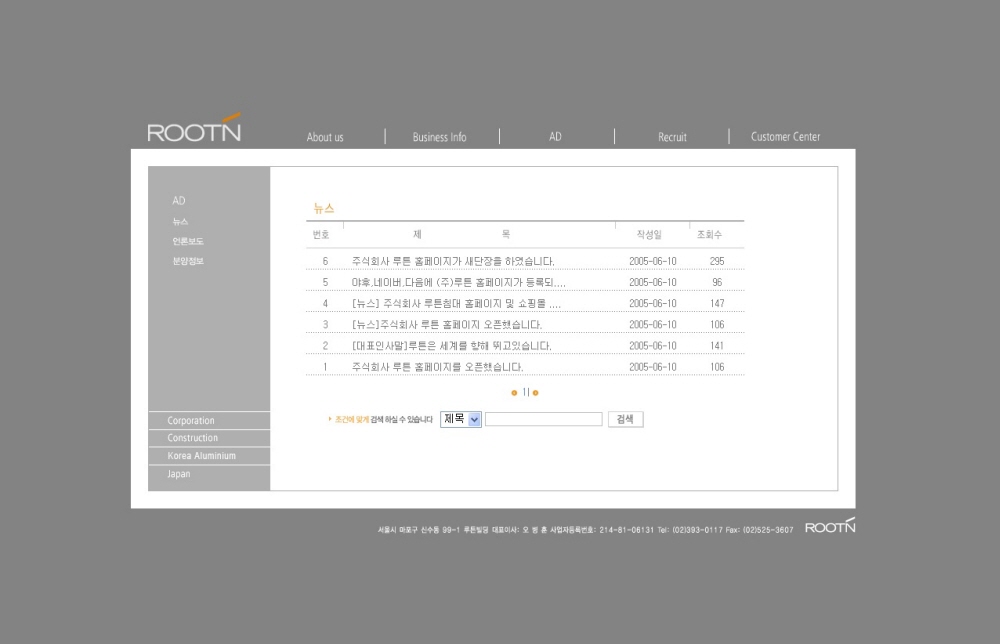Select 분양정보 in the left sidebar
The image size is (1000, 644).
[x=188, y=261]
